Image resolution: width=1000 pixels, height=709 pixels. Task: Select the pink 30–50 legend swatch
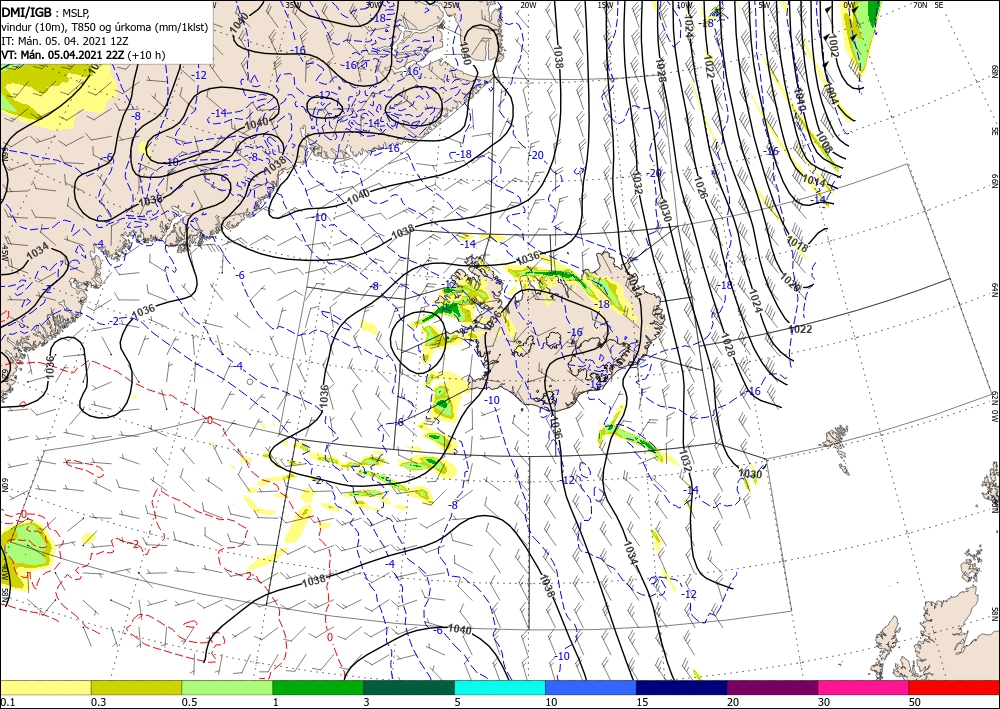864,687
